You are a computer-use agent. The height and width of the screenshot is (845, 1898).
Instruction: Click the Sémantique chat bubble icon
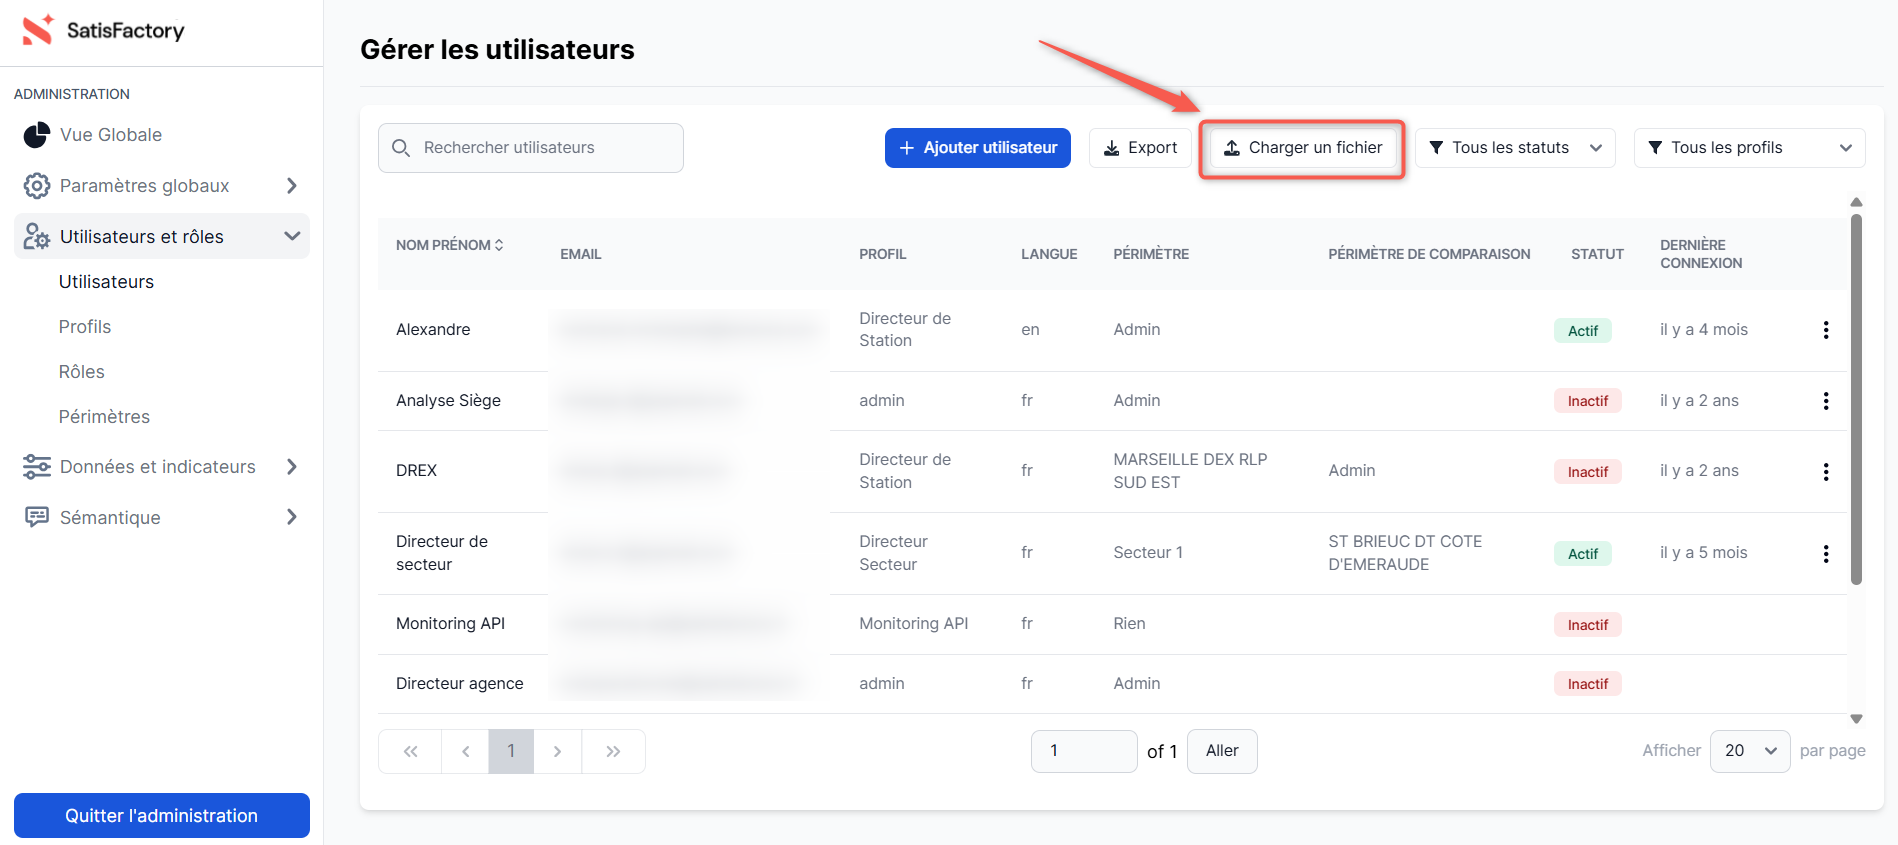coord(37,517)
